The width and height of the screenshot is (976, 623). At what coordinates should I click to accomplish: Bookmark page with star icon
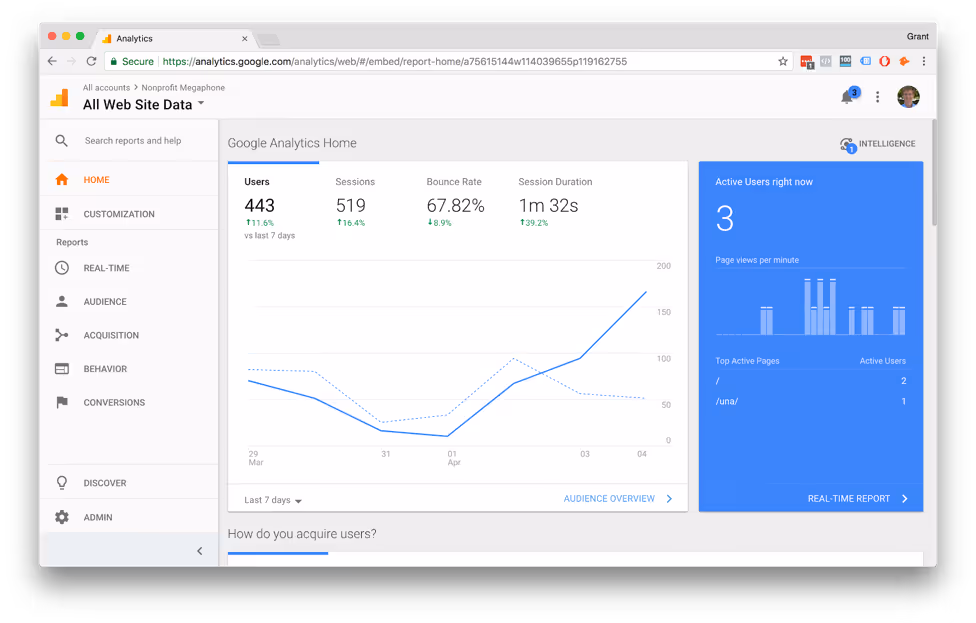pos(783,61)
